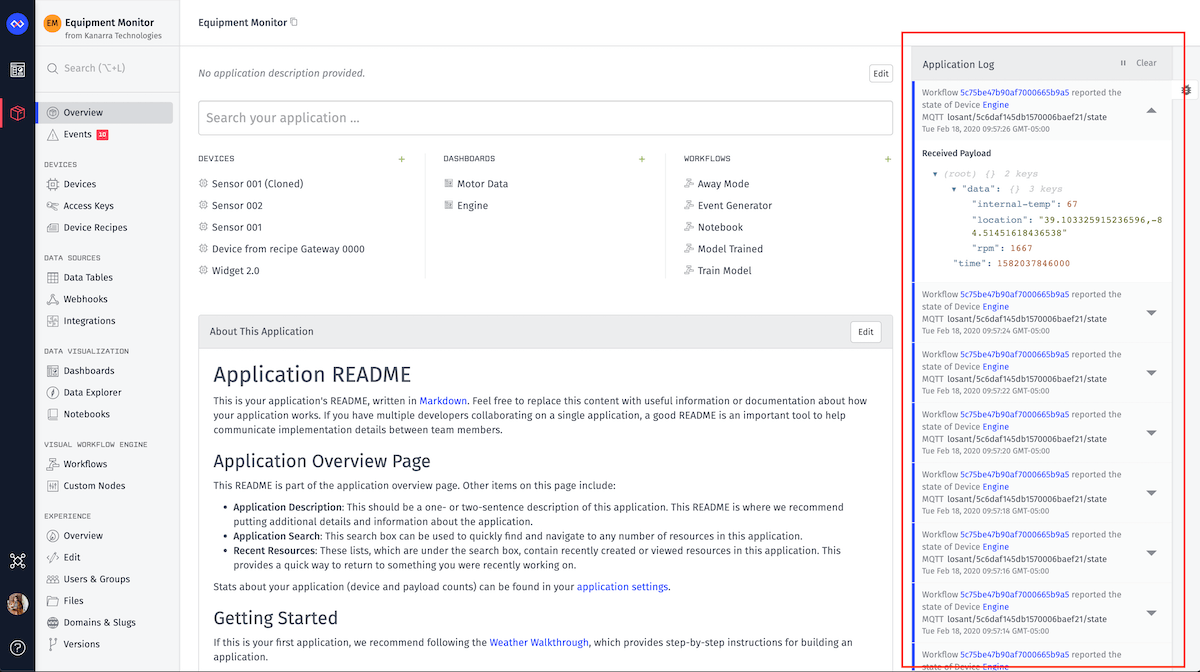Expand the 09:57:16 log entry

(1151, 553)
